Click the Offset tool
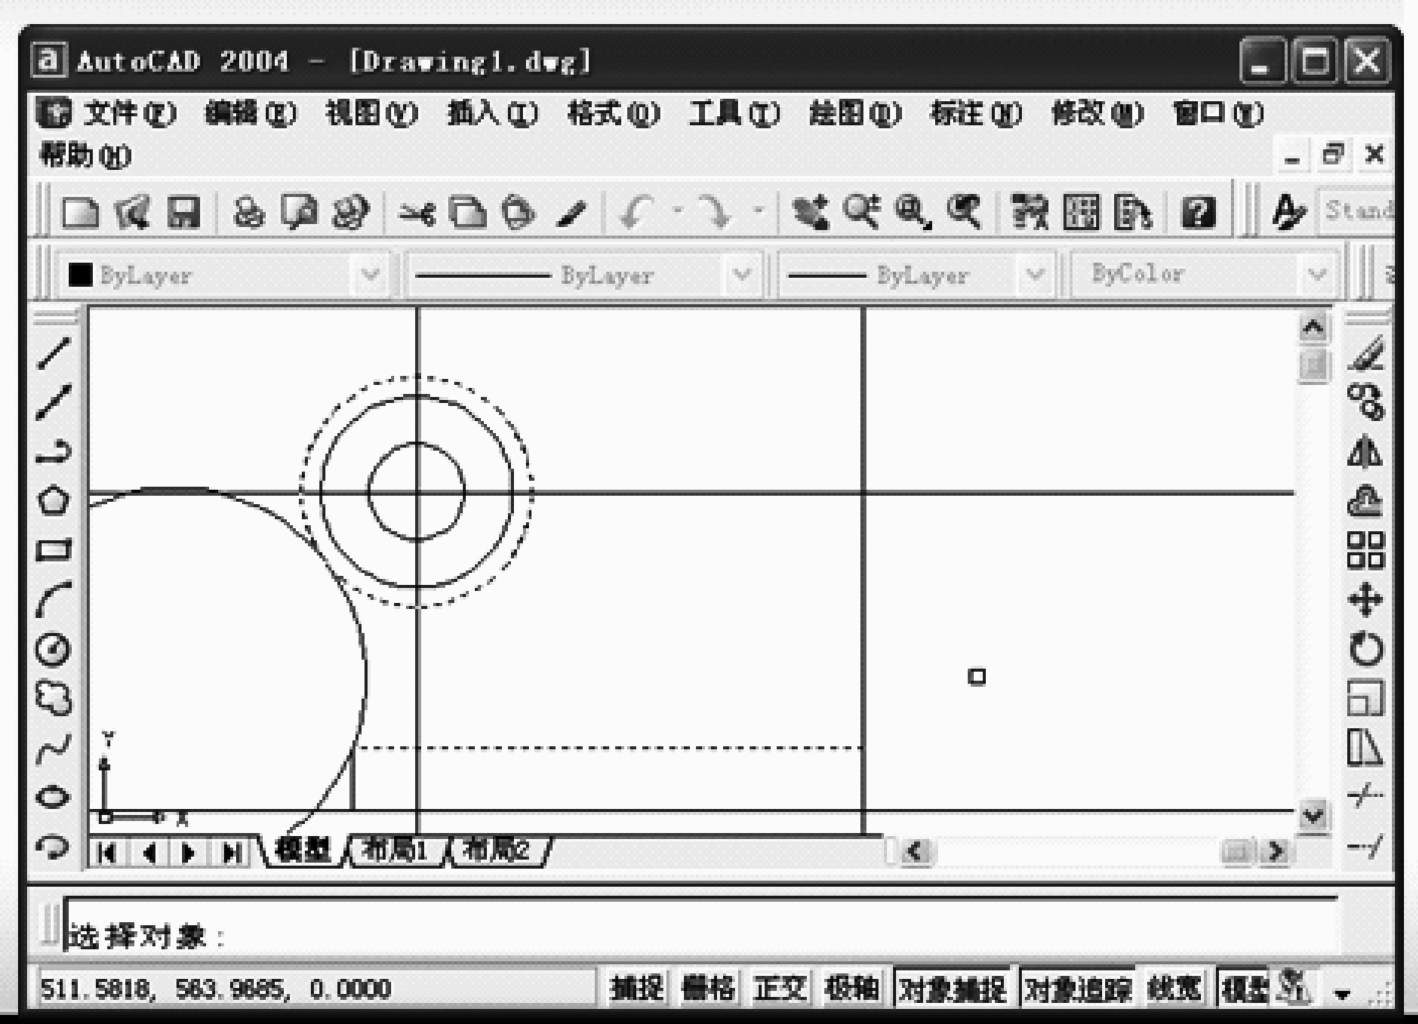 pyautogui.click(x=1366, y=500)
